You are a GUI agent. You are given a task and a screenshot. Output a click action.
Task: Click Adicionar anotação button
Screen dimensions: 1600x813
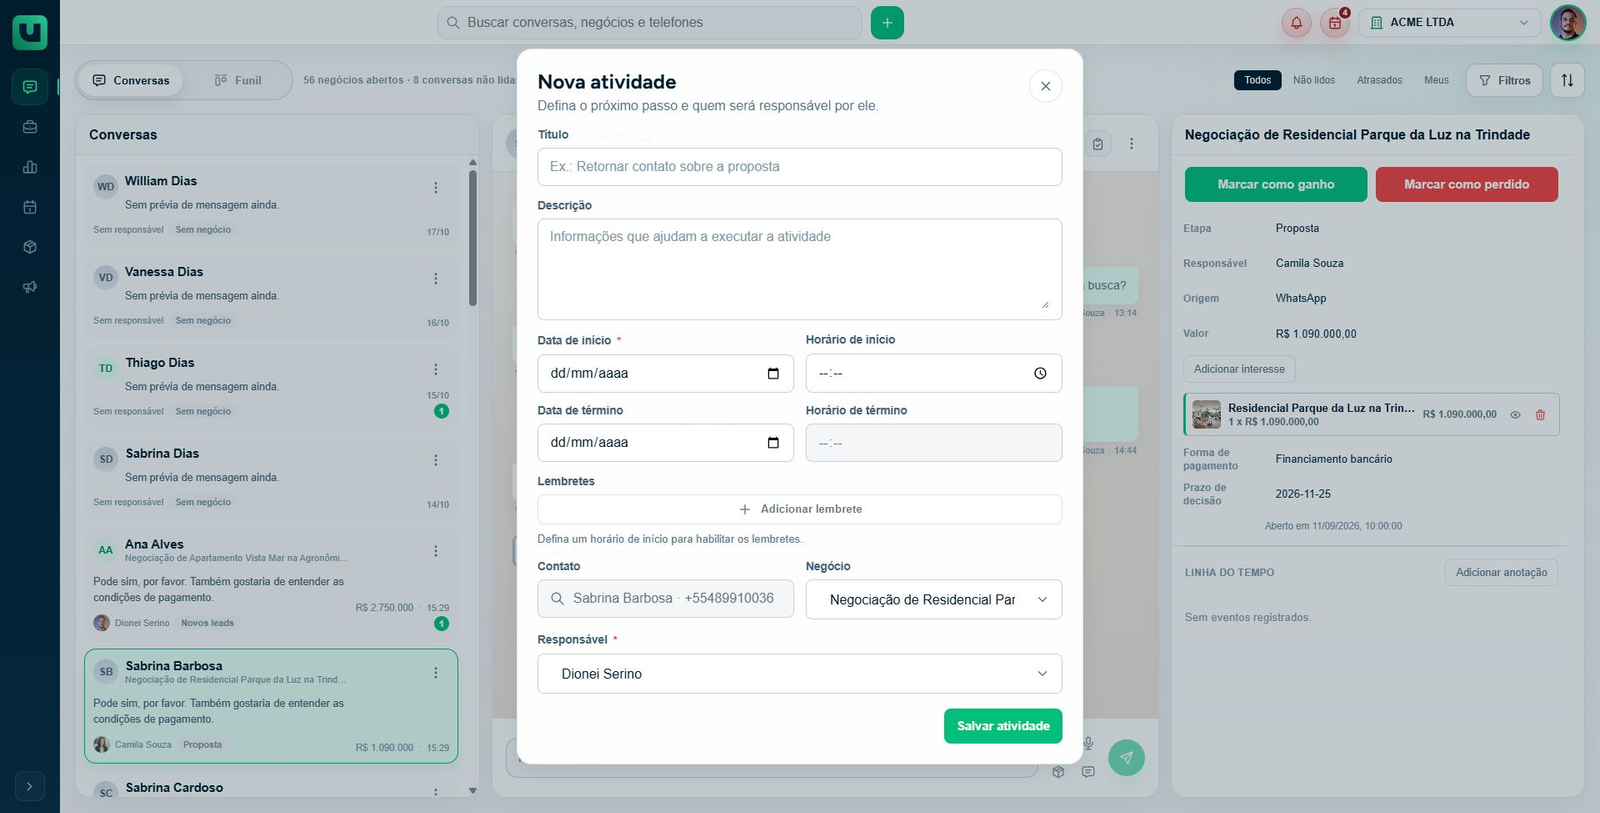[x=1501, y=572]
